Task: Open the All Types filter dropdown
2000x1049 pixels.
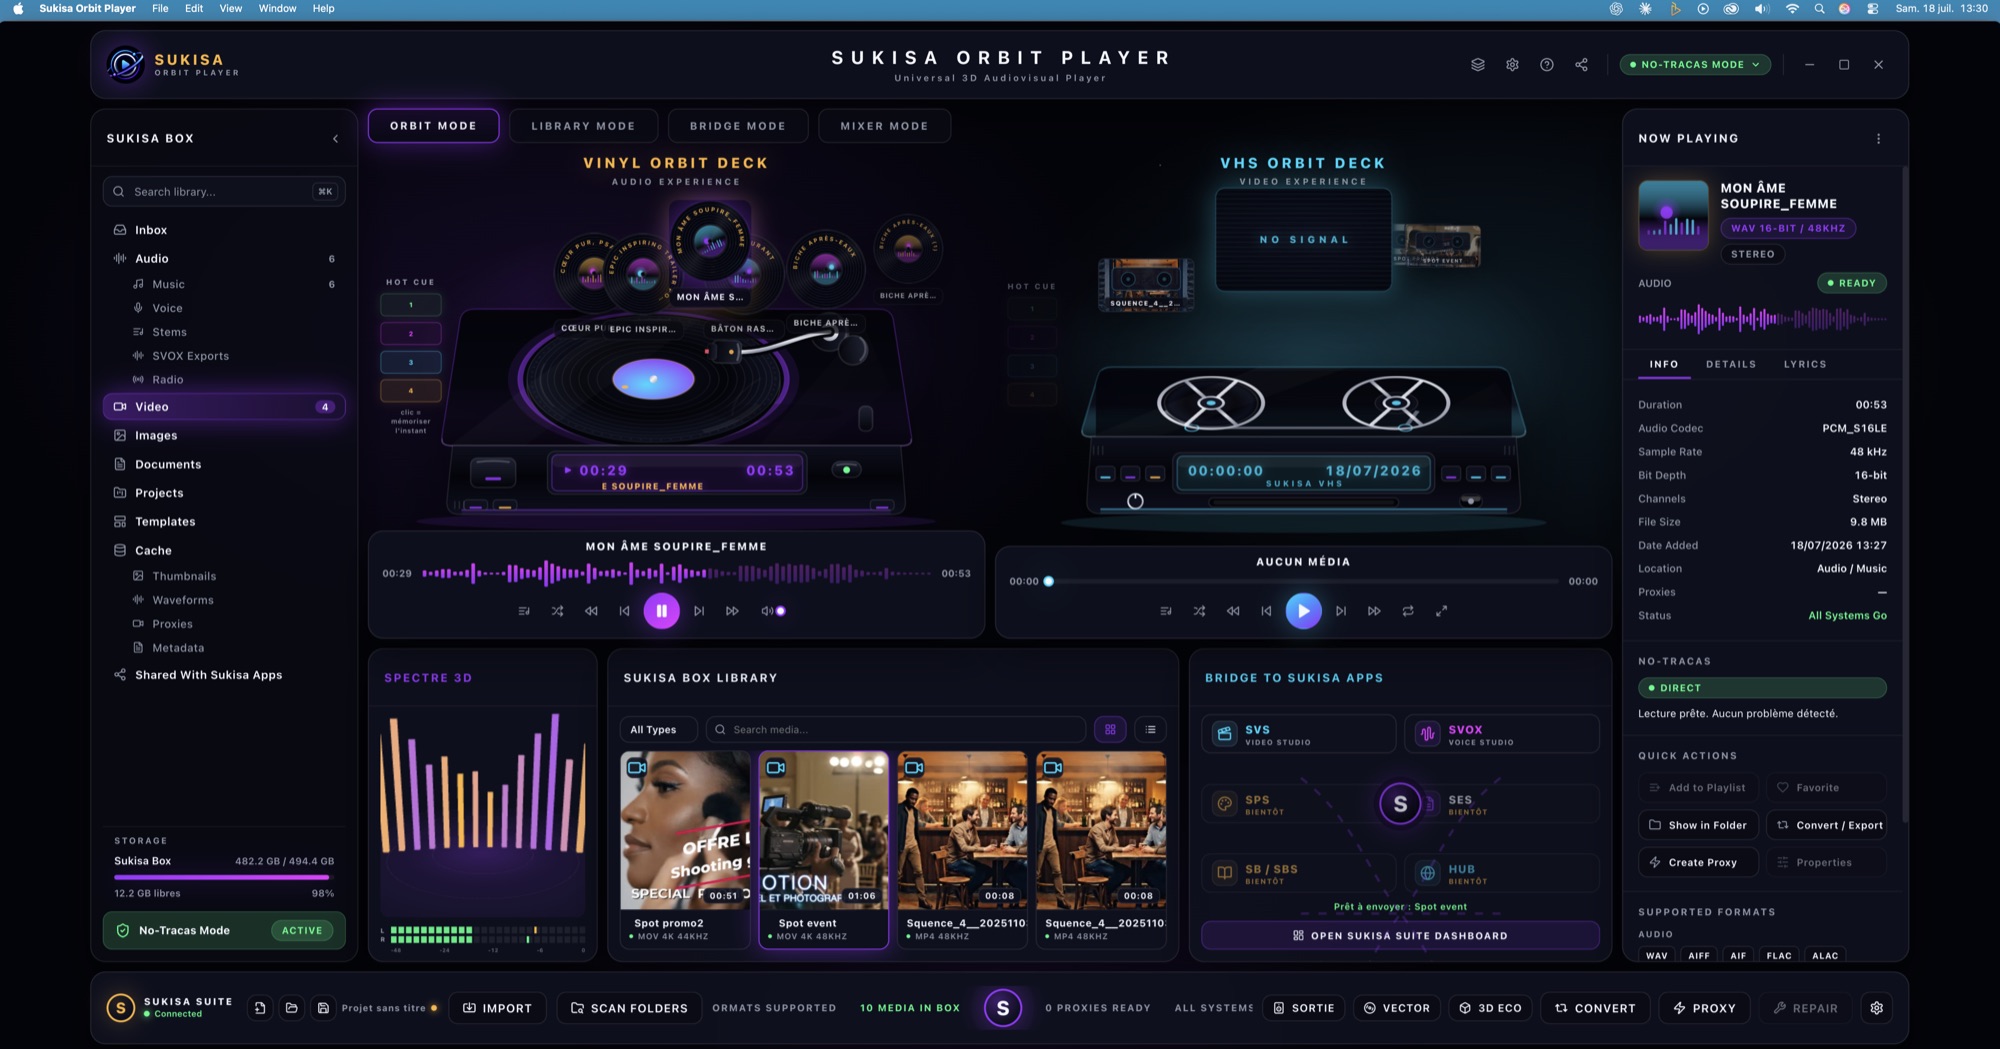Action: [657, 730]
